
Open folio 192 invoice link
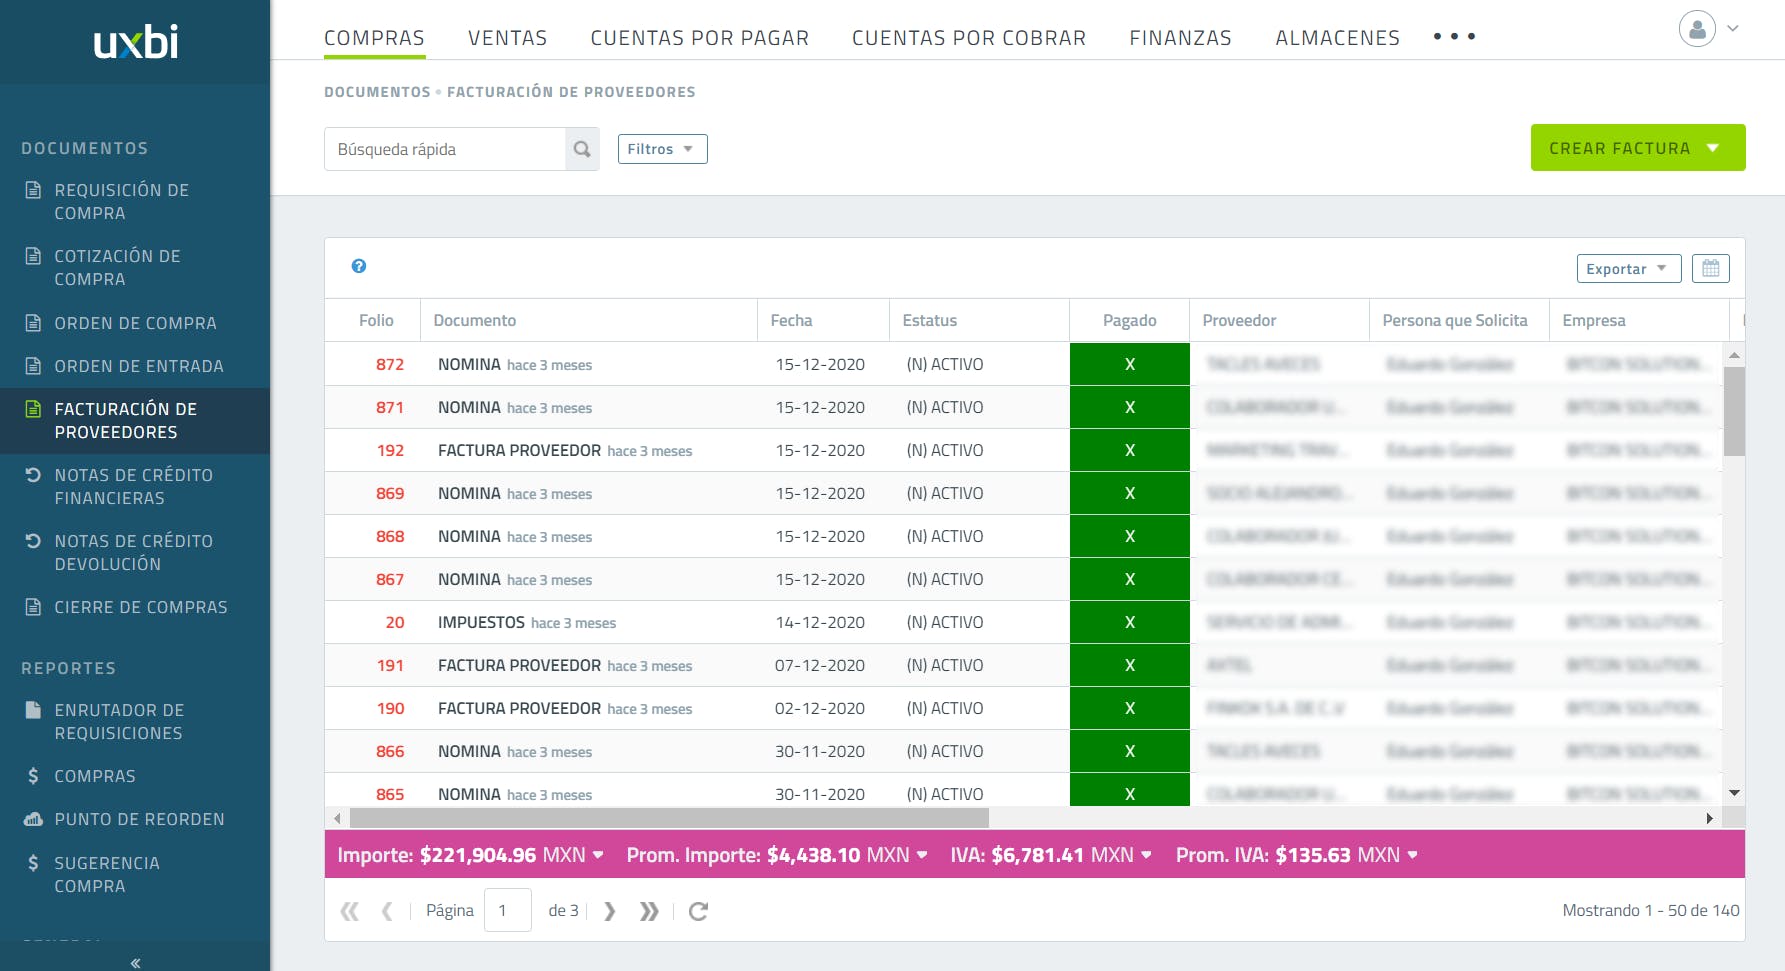coord(390,450)
